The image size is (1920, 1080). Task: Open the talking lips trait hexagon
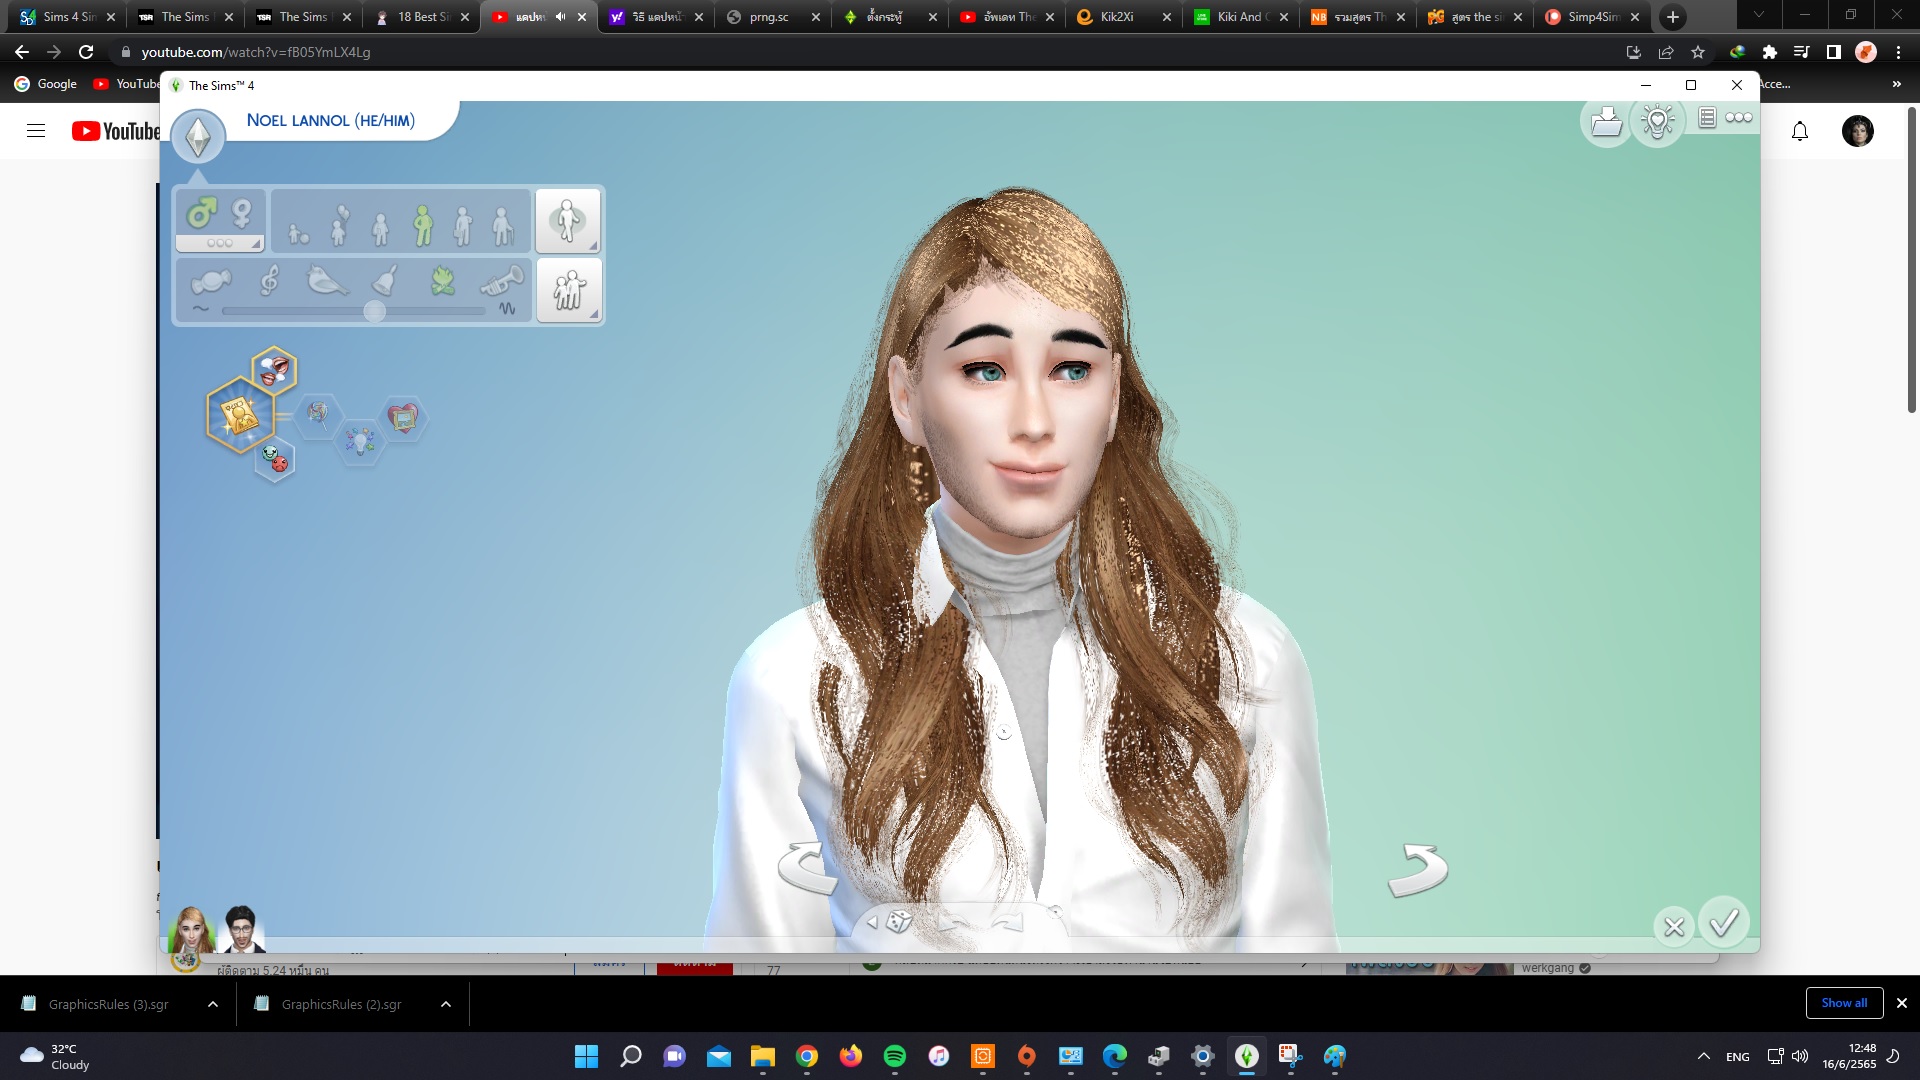pos(274,370)
